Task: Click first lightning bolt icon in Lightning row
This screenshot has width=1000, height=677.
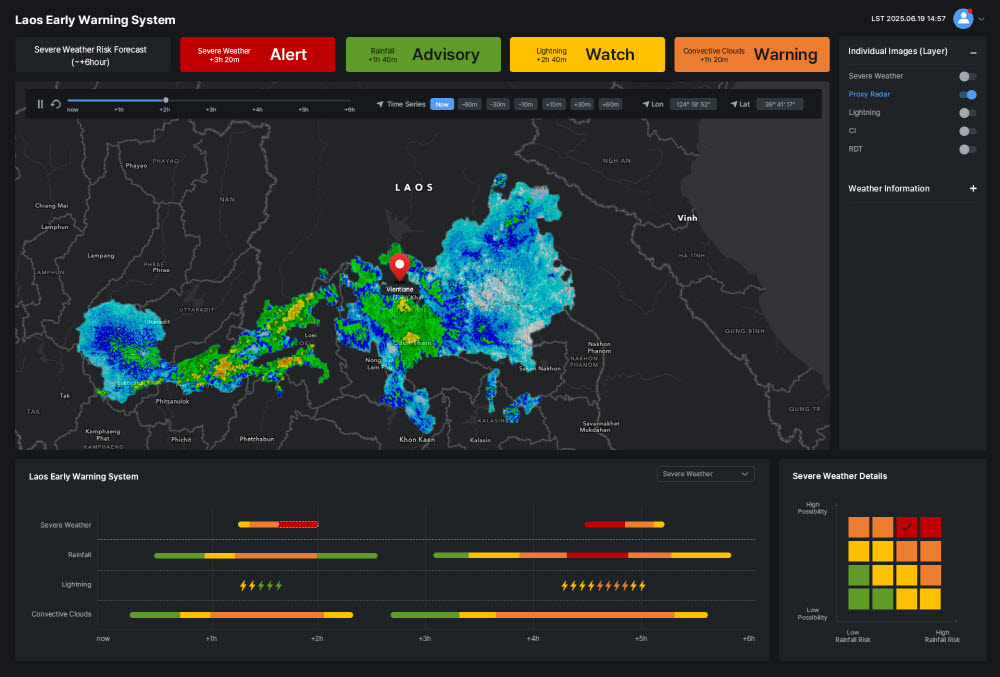Action: [243, 585]
